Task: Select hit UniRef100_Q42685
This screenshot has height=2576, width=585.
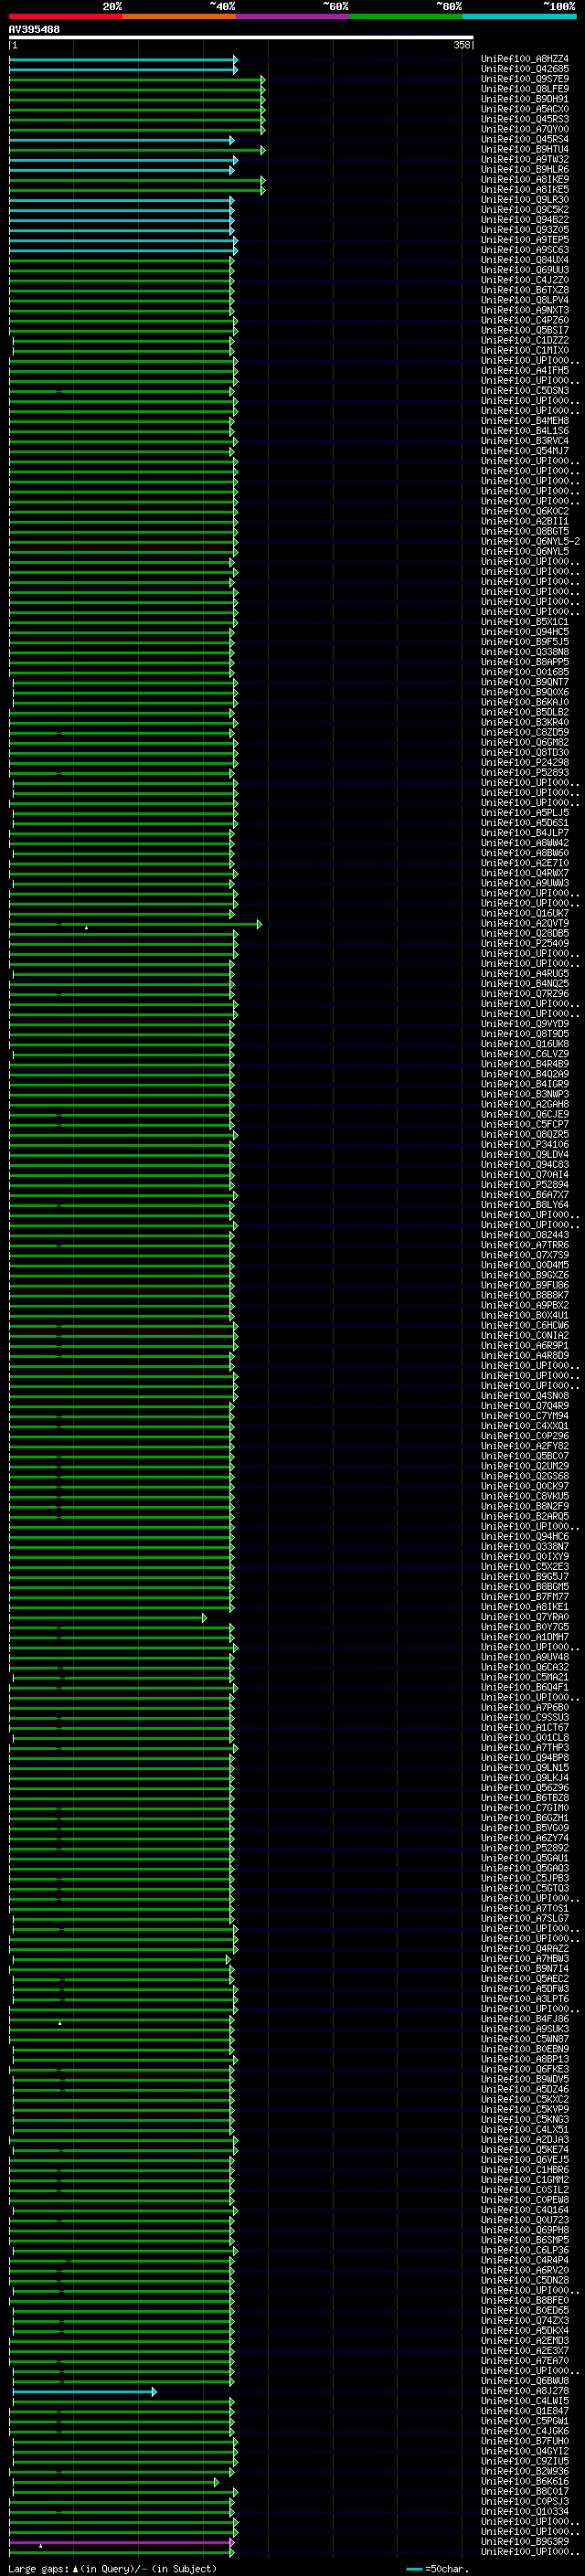Action: click(x=525, y=69)
